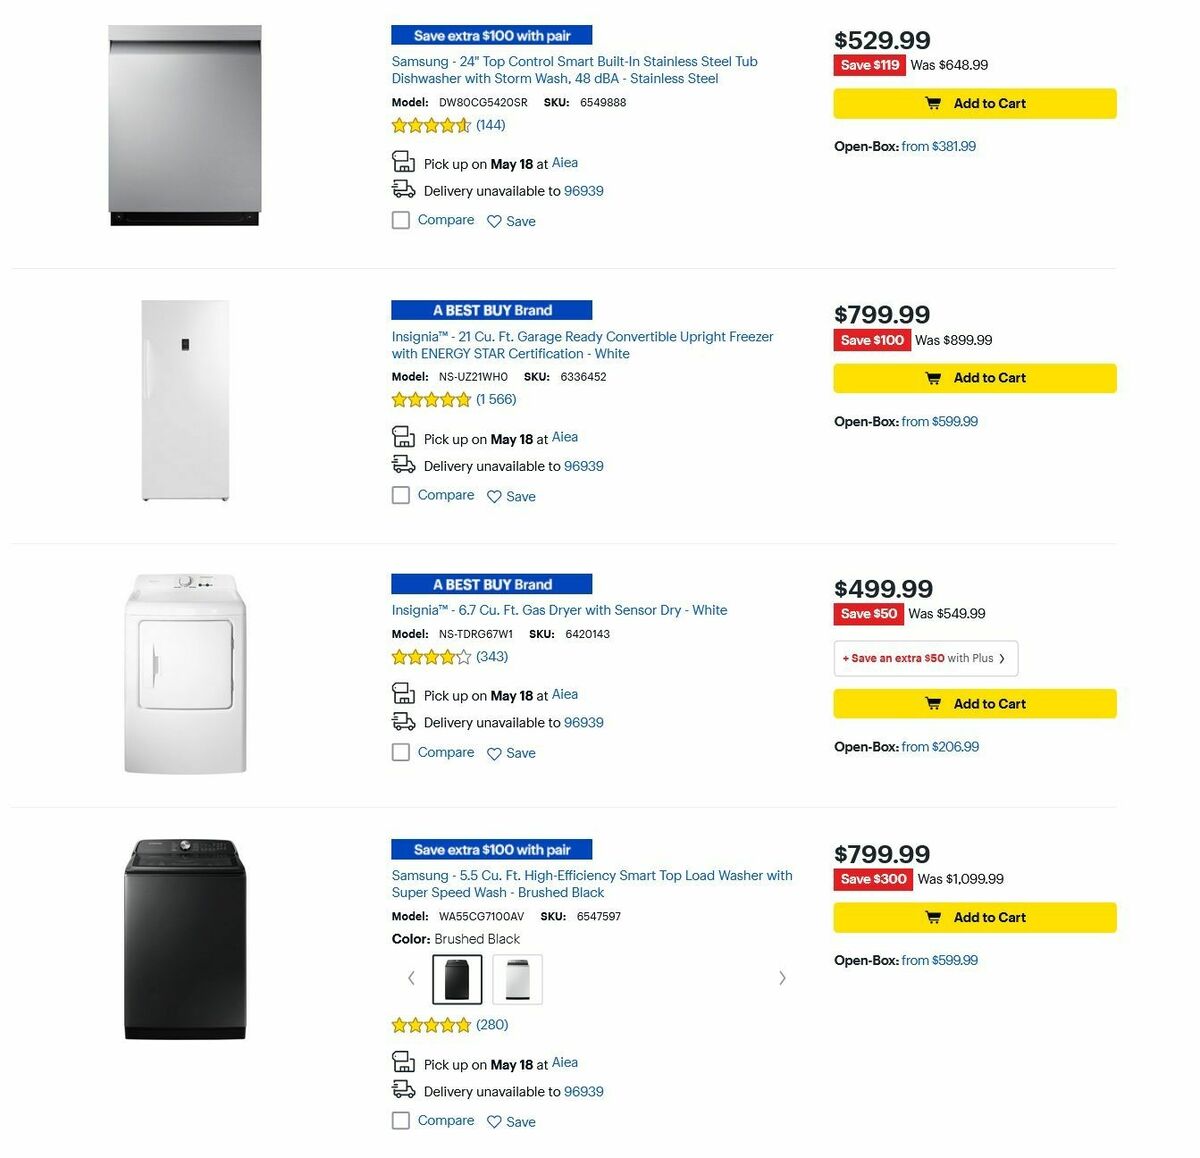Click the heart Save icon under the dishwasher

495,221
